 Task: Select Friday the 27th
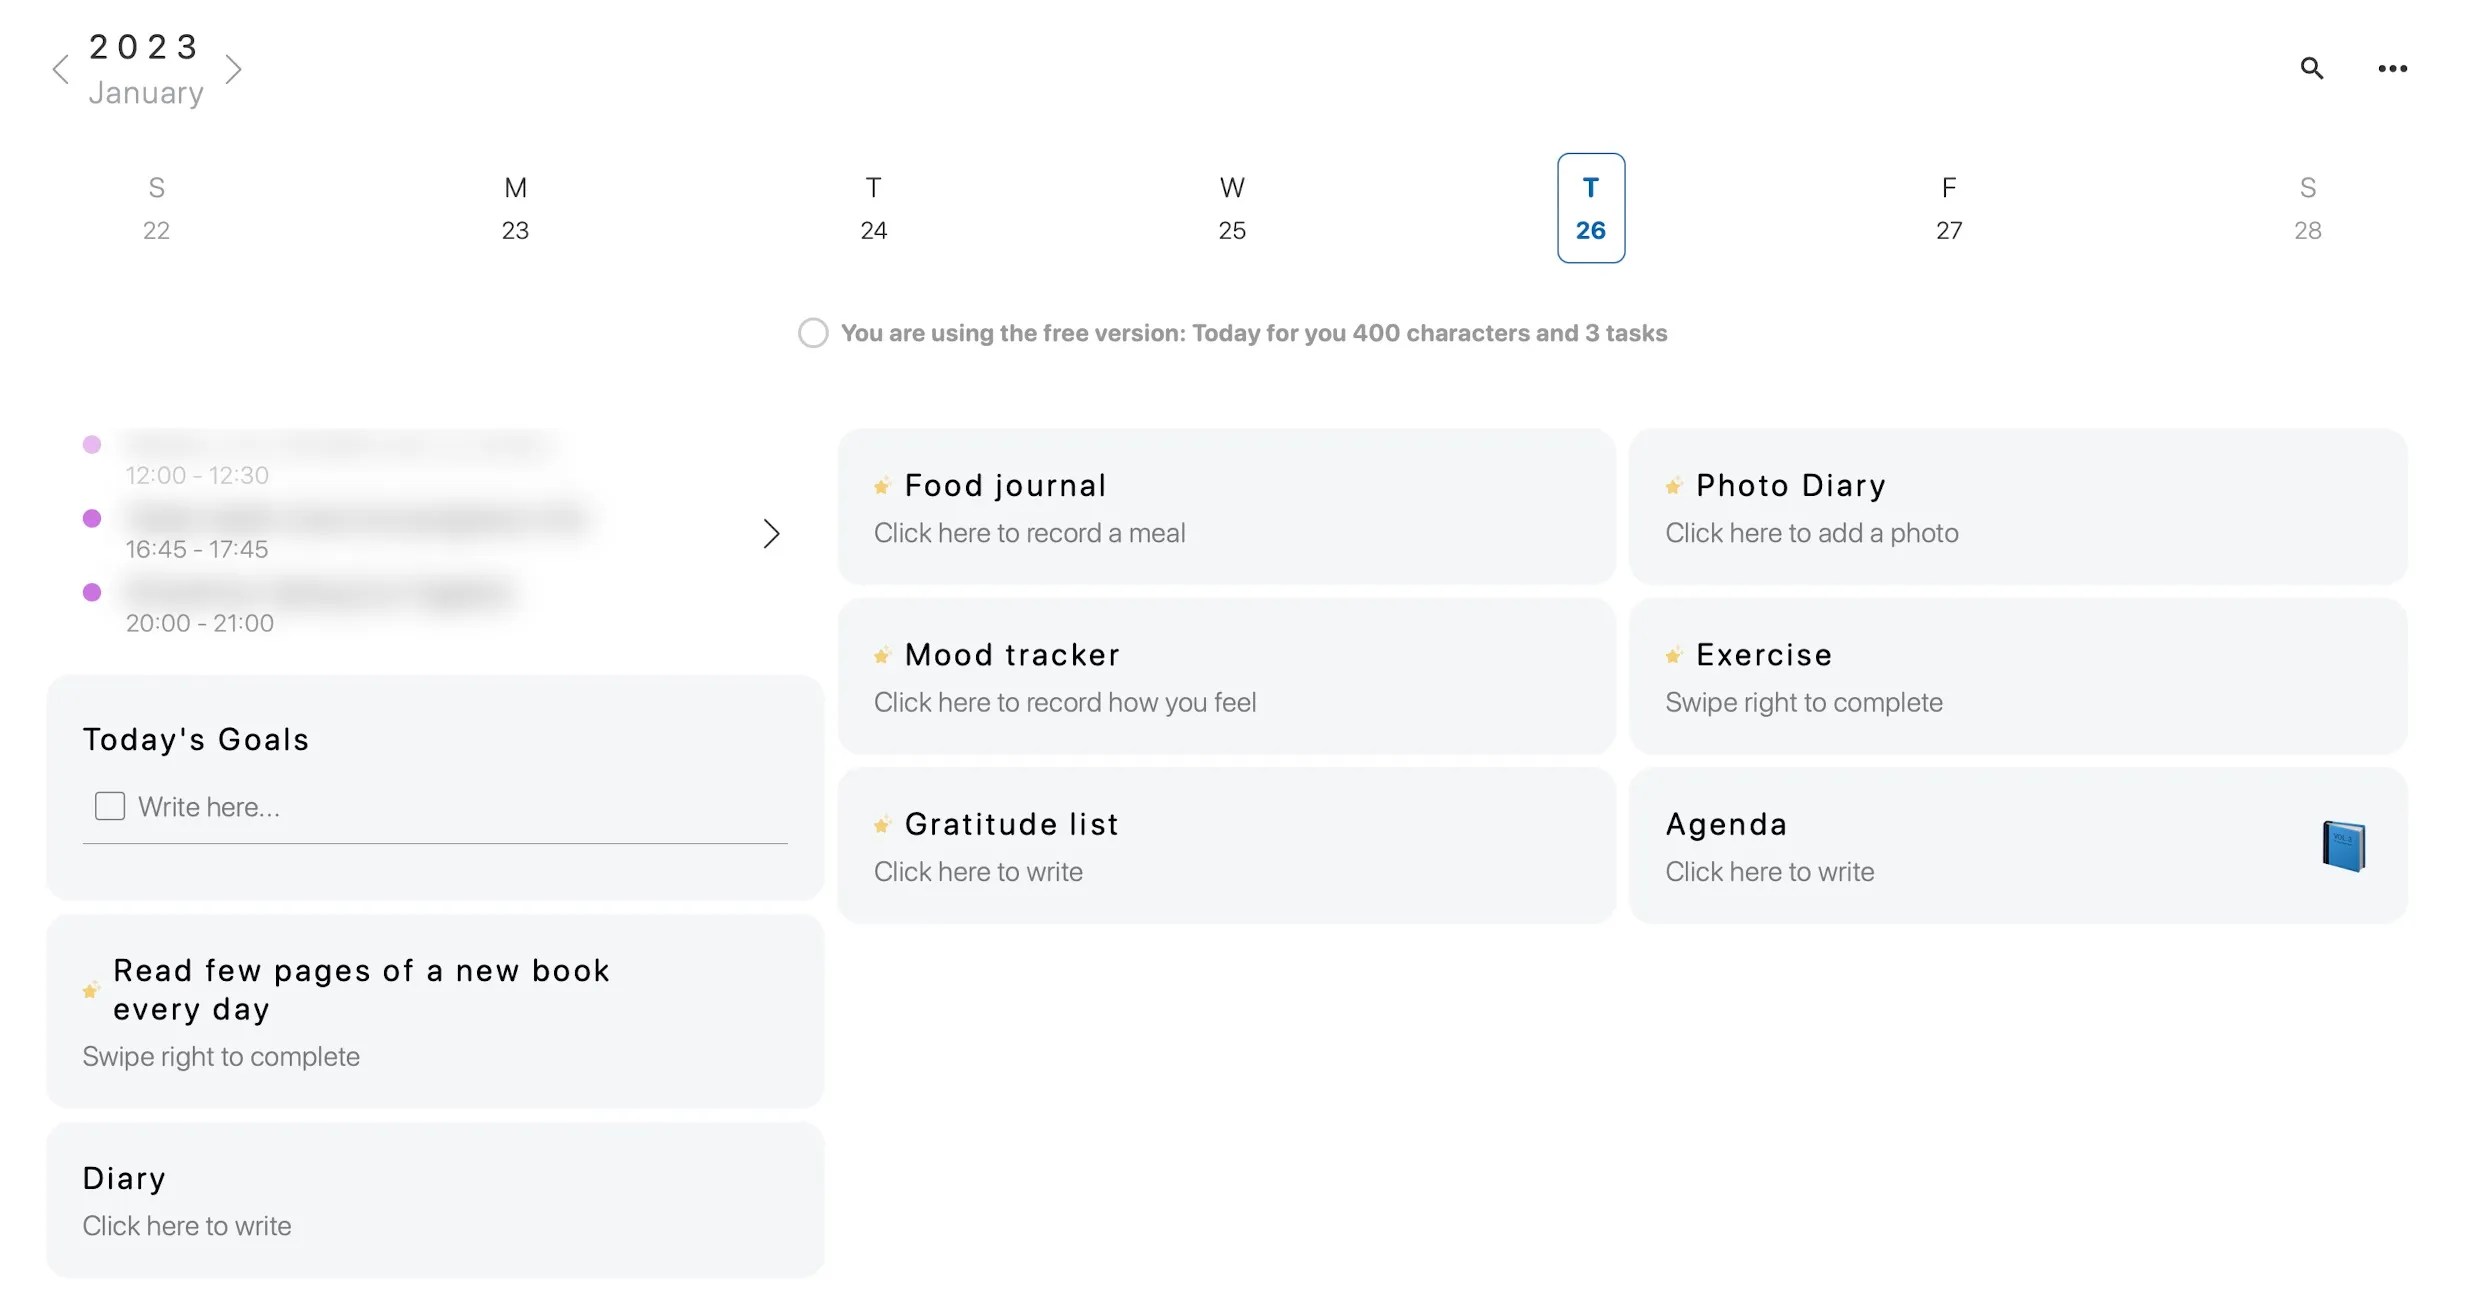pyautogui.click(x=1948, y=208)
